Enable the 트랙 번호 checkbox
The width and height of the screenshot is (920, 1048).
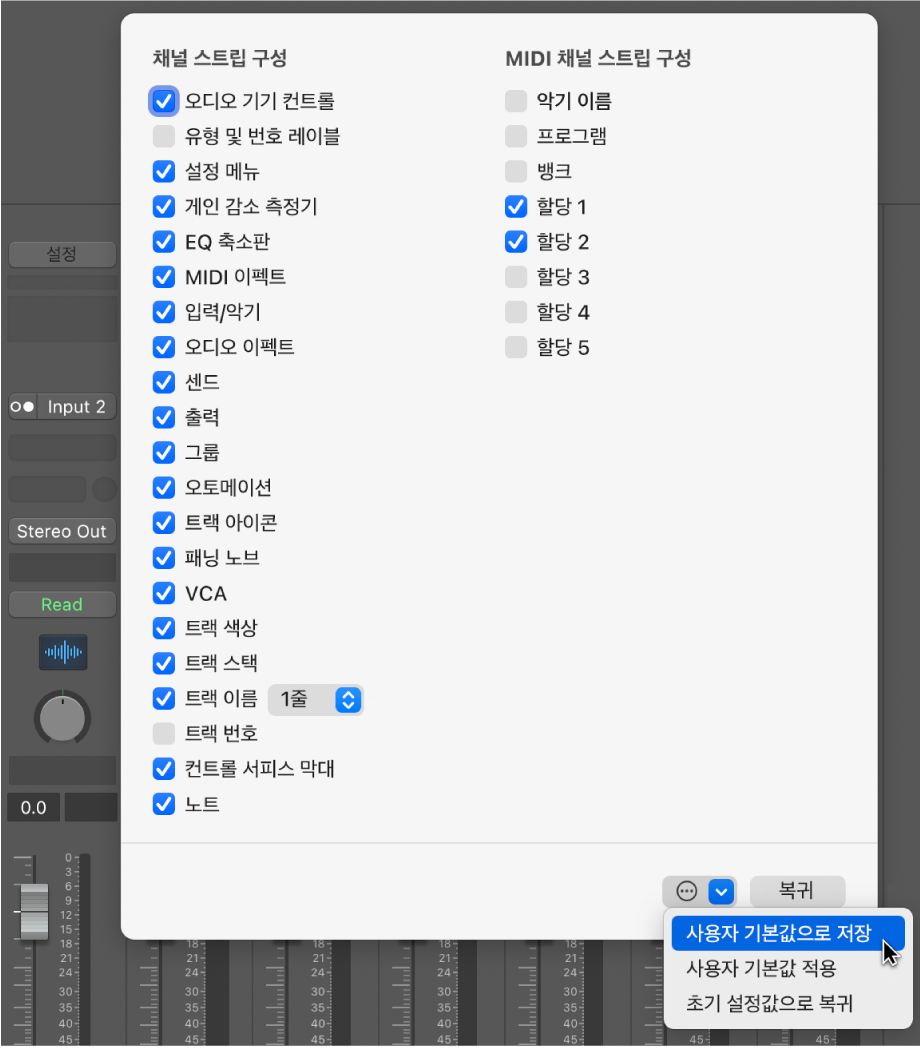coord(164,734)
